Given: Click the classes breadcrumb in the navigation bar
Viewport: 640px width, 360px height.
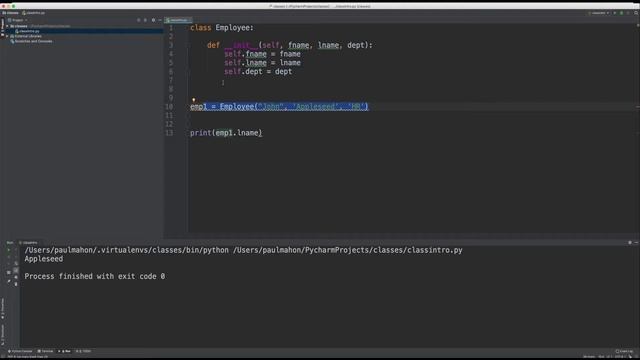Looking at the screenshot, I should 11,13.
